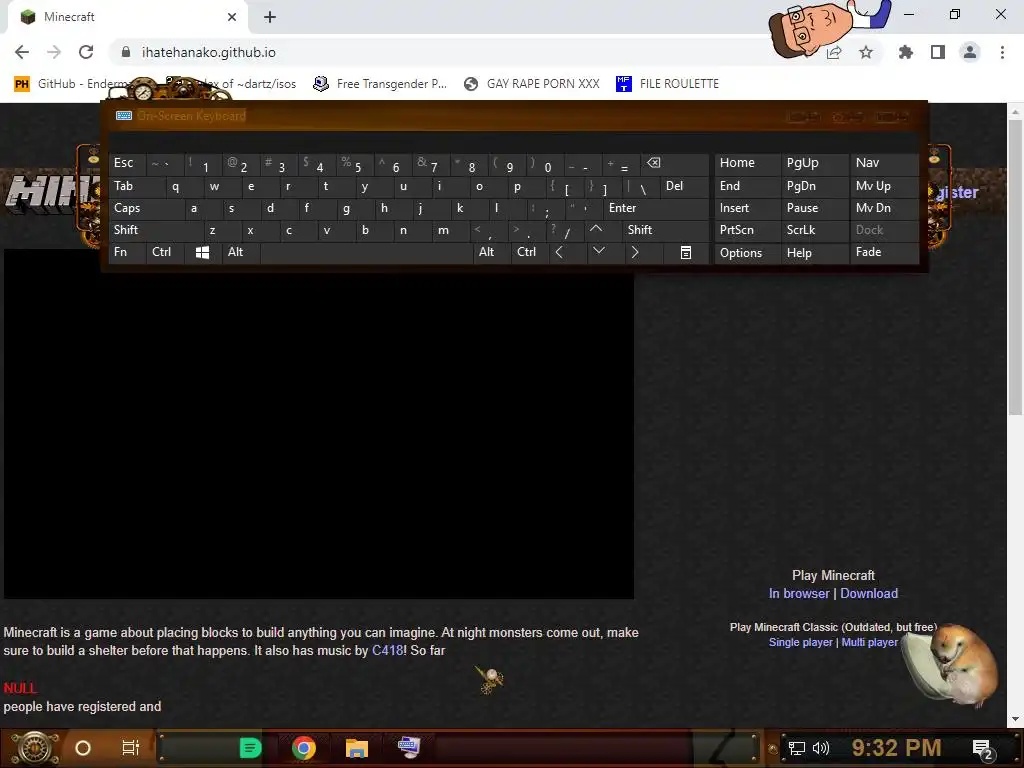This screenshot has height=768, width=1024.
Task: Open the steampunk Start button
Action: click(x=35, y=748)
